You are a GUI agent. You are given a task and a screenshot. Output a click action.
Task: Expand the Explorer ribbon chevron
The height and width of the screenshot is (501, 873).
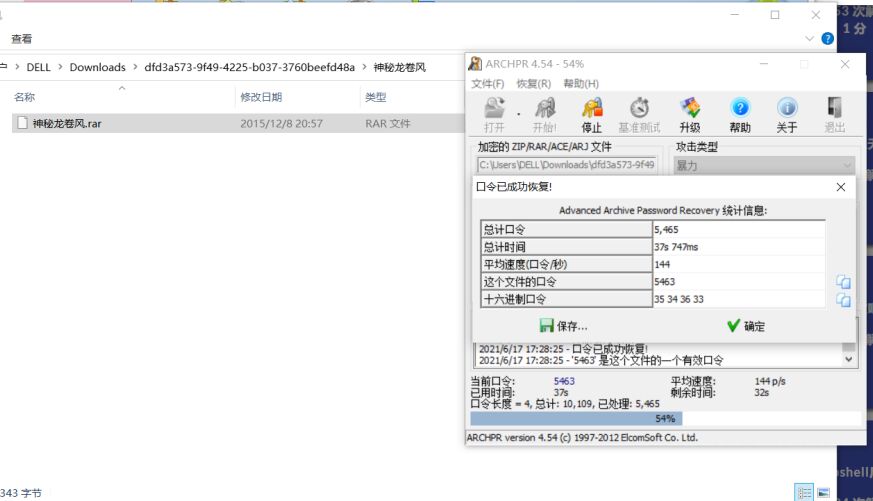pyautogui.click(x=810, y=38)
